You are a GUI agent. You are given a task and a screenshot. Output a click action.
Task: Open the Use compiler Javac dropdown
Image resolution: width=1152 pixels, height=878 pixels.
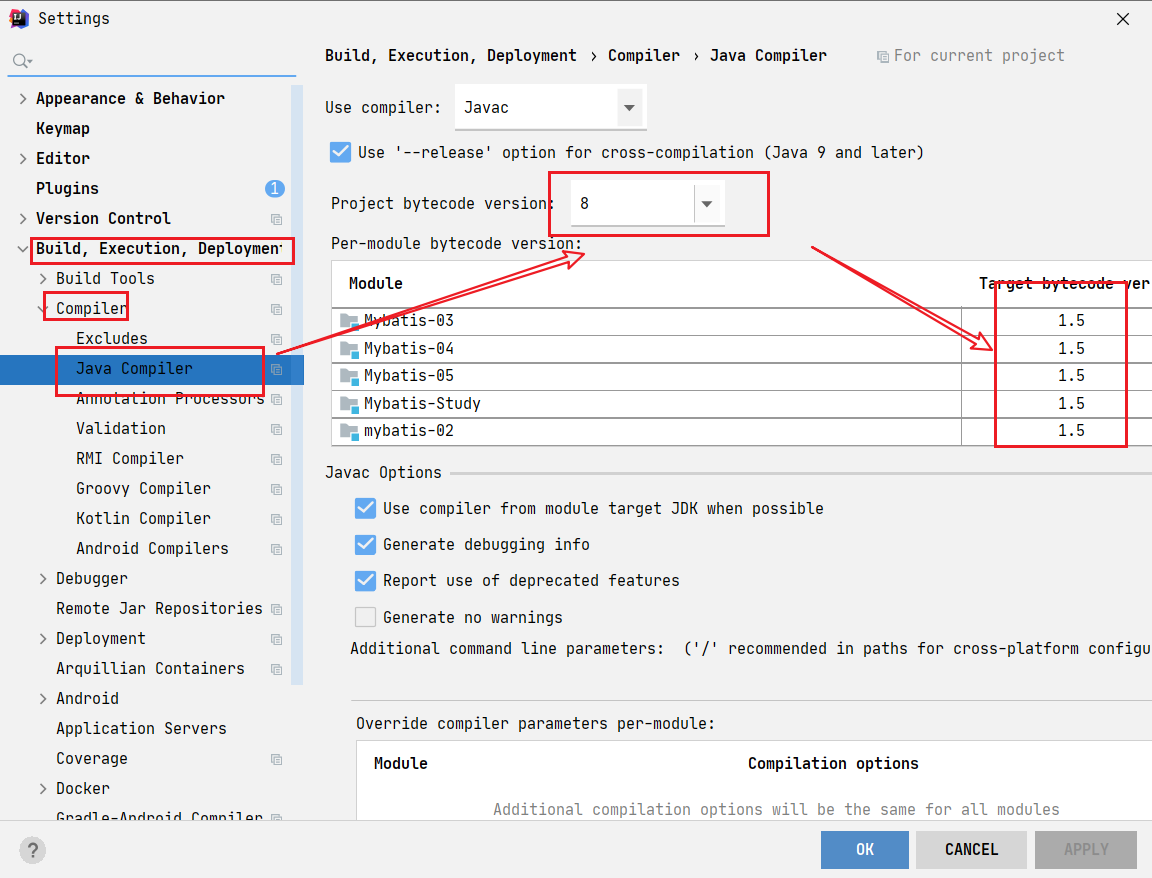click(x=629, y=108)
